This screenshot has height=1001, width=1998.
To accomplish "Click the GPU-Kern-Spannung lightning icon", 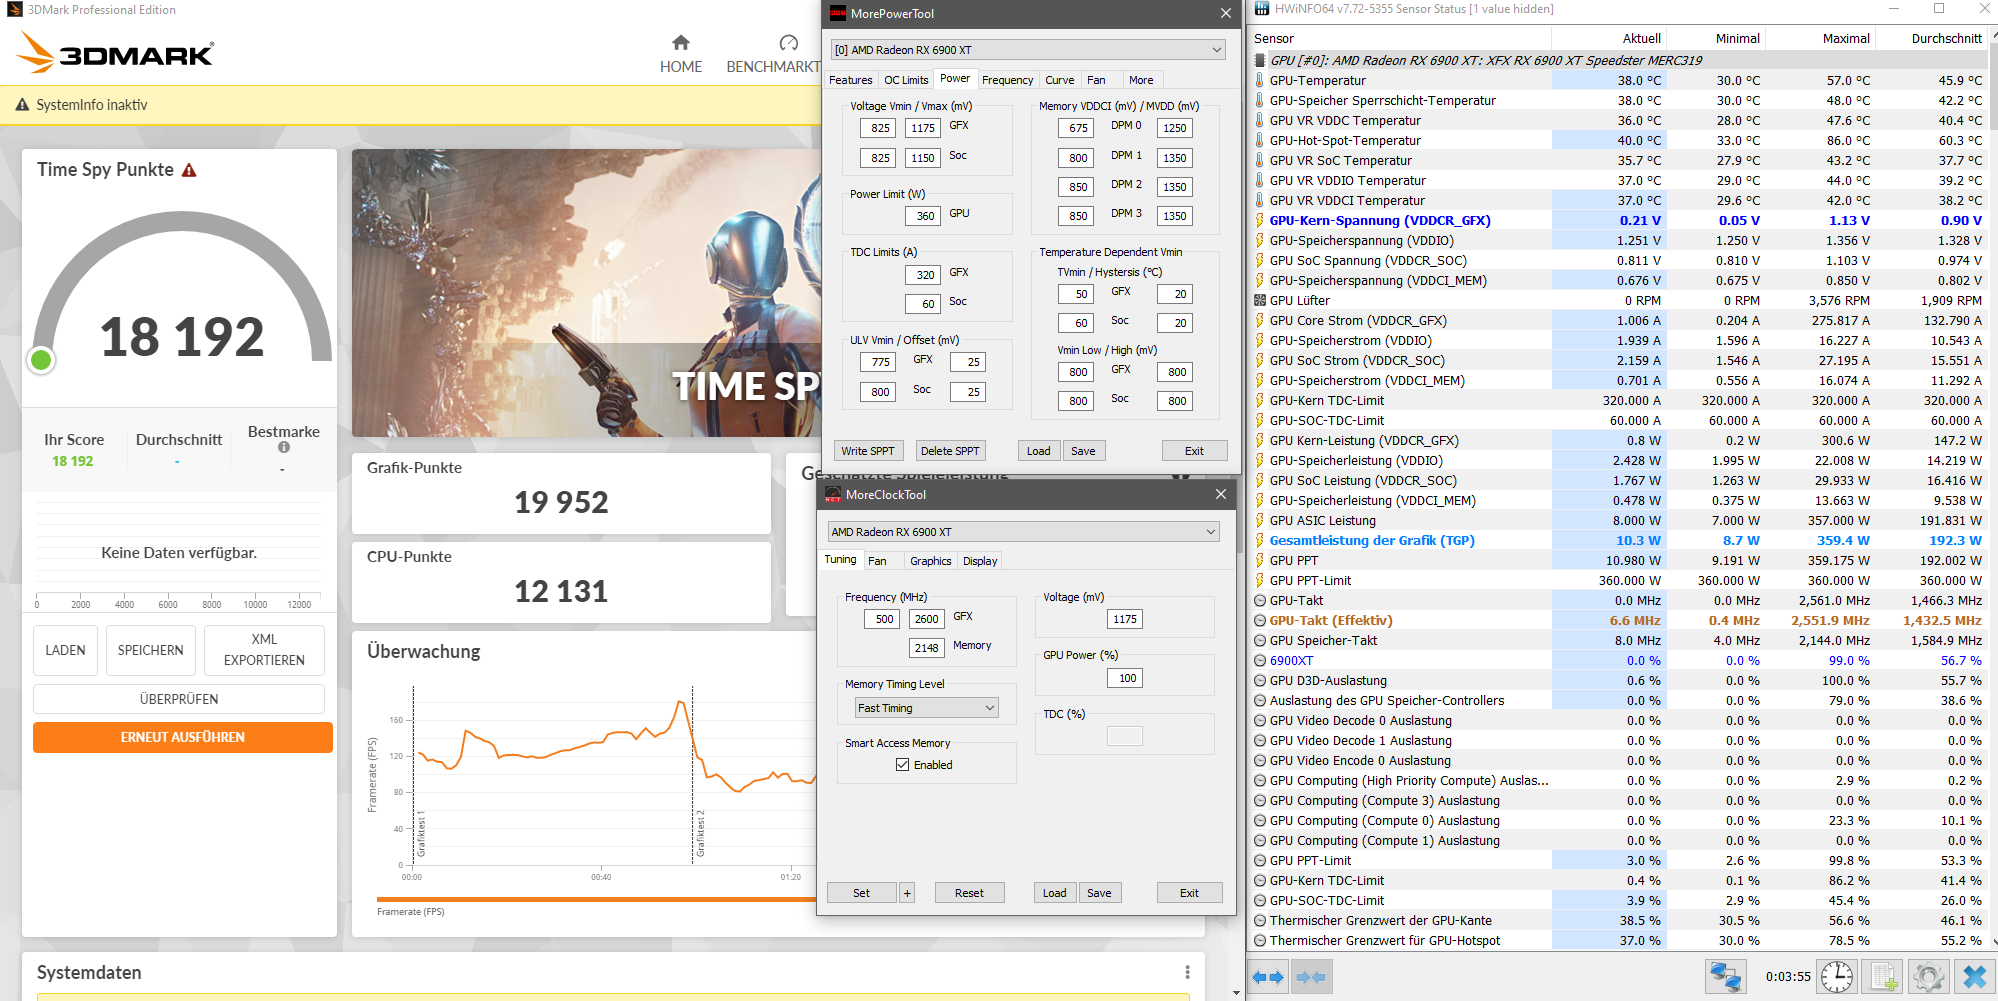I will tap(1260, 220).
